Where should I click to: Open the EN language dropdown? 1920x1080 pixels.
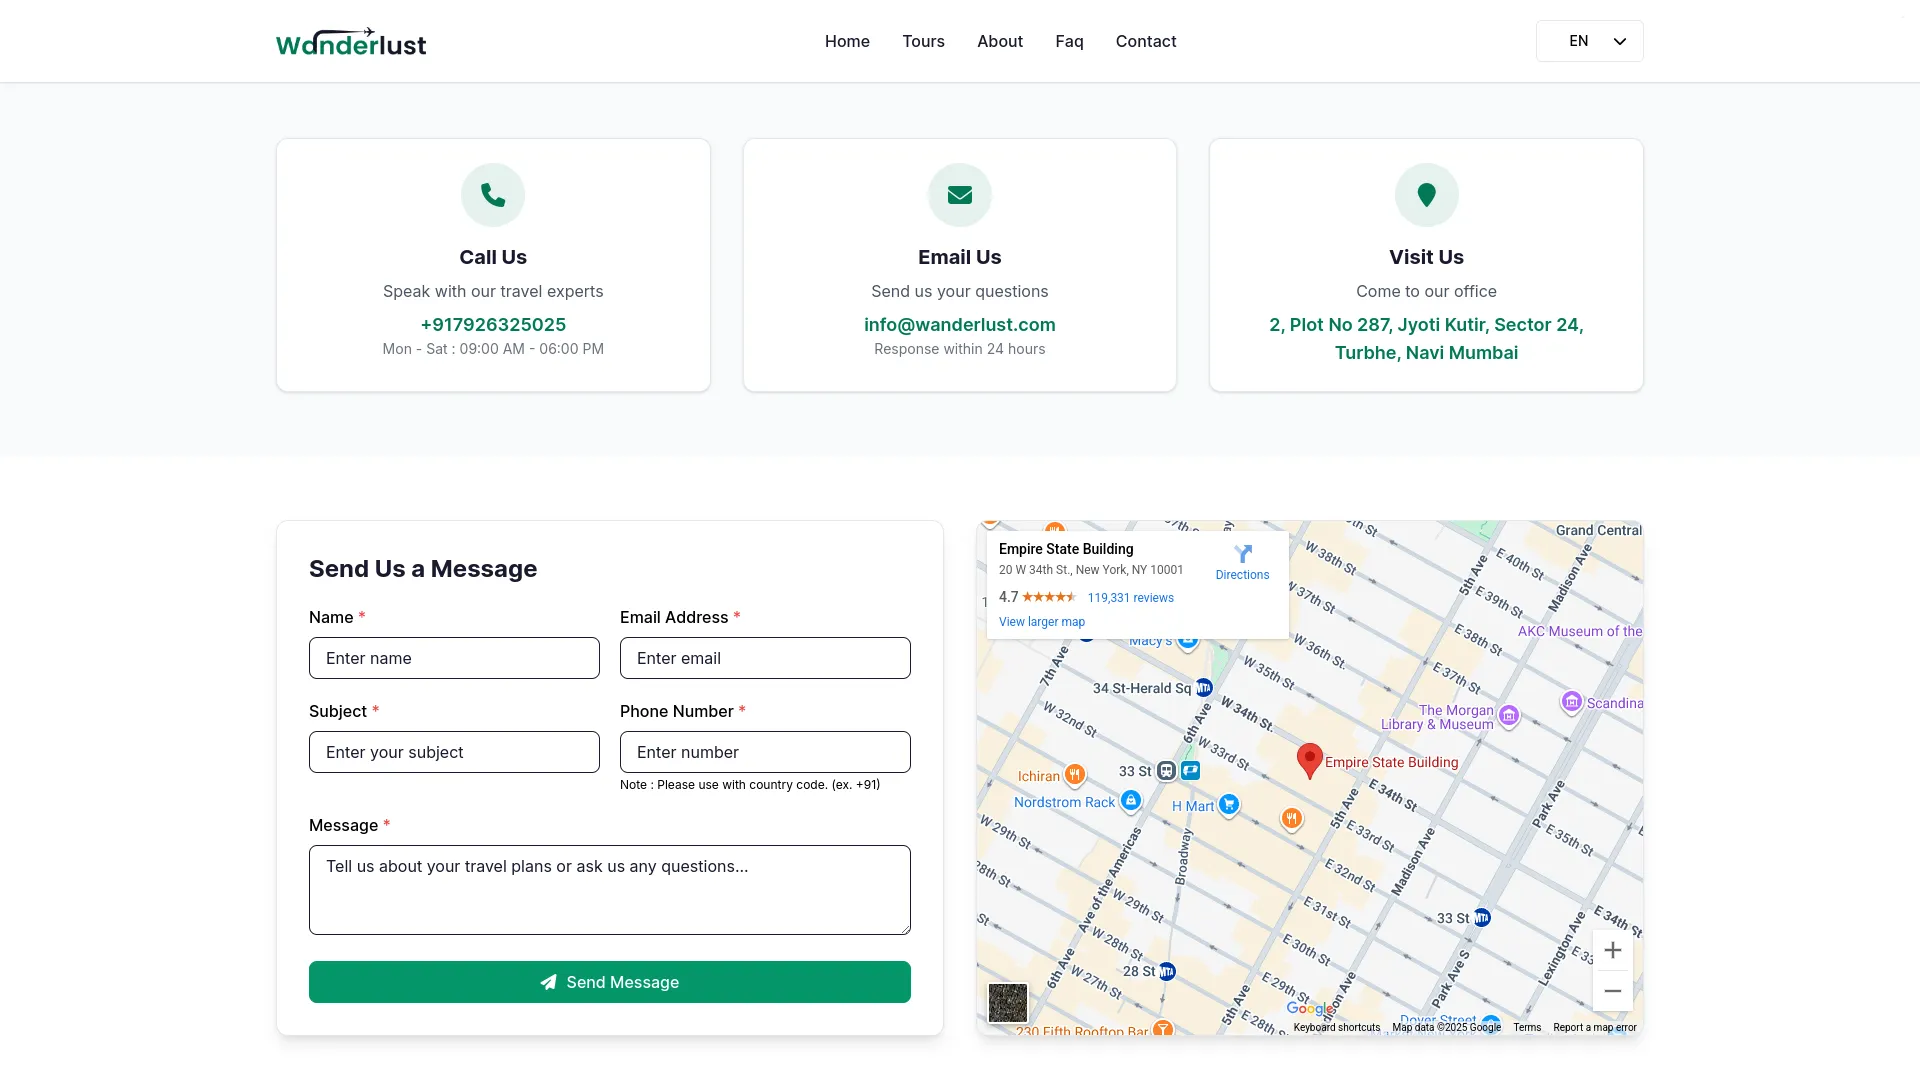(1589, 41)
